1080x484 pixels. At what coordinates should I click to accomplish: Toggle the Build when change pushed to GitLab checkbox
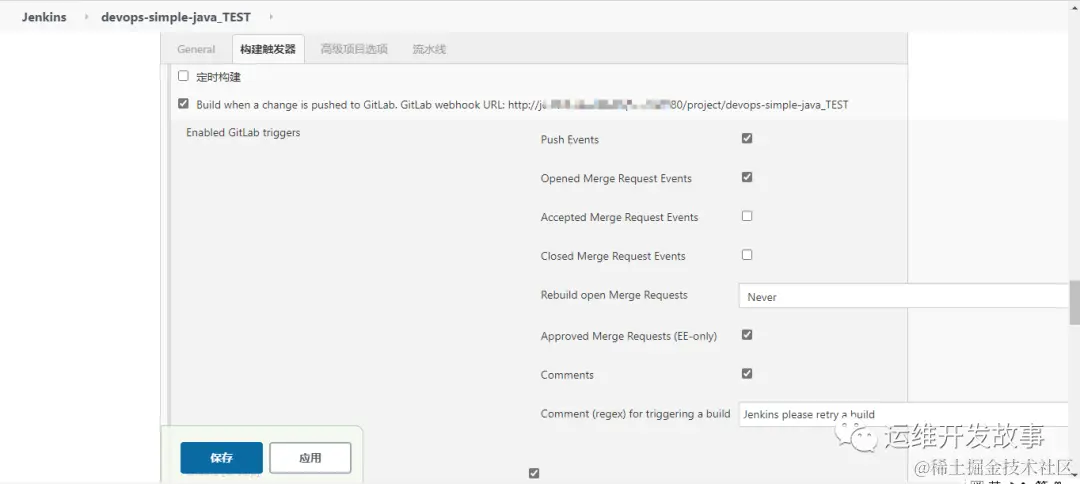pos(183,104)
